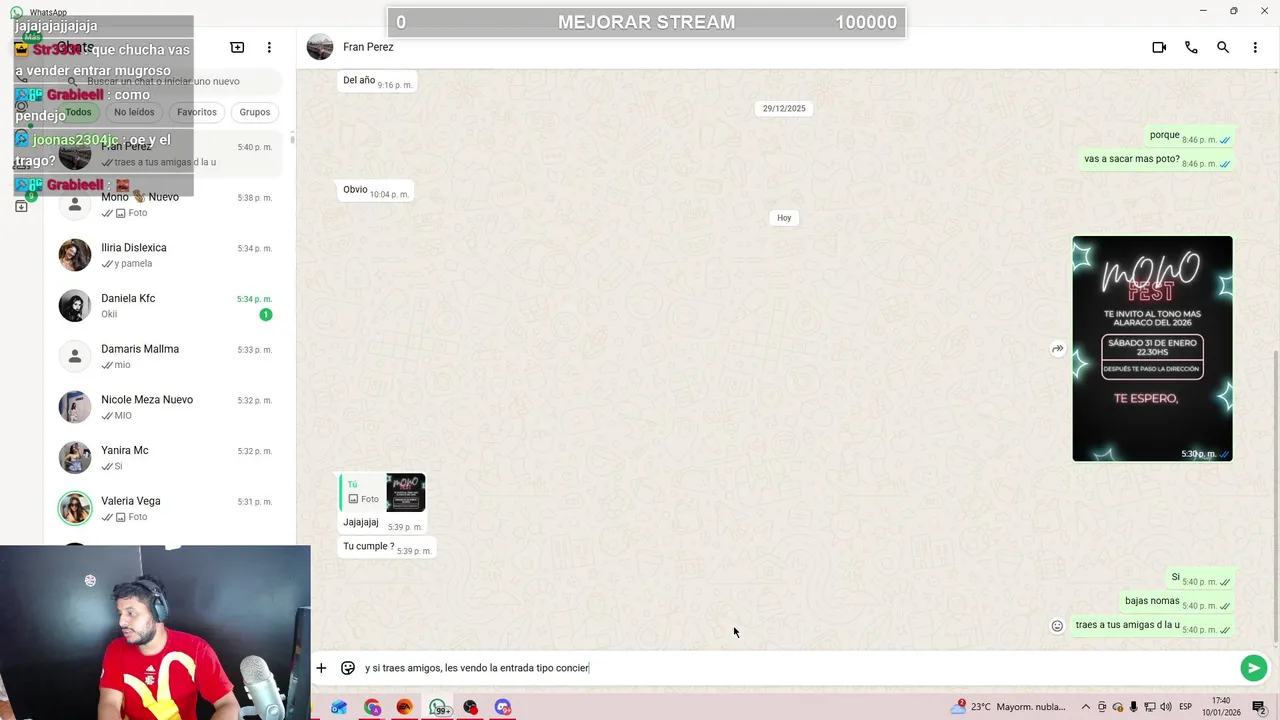Open chat options three-dot menu in header

tap(1255, 47)
